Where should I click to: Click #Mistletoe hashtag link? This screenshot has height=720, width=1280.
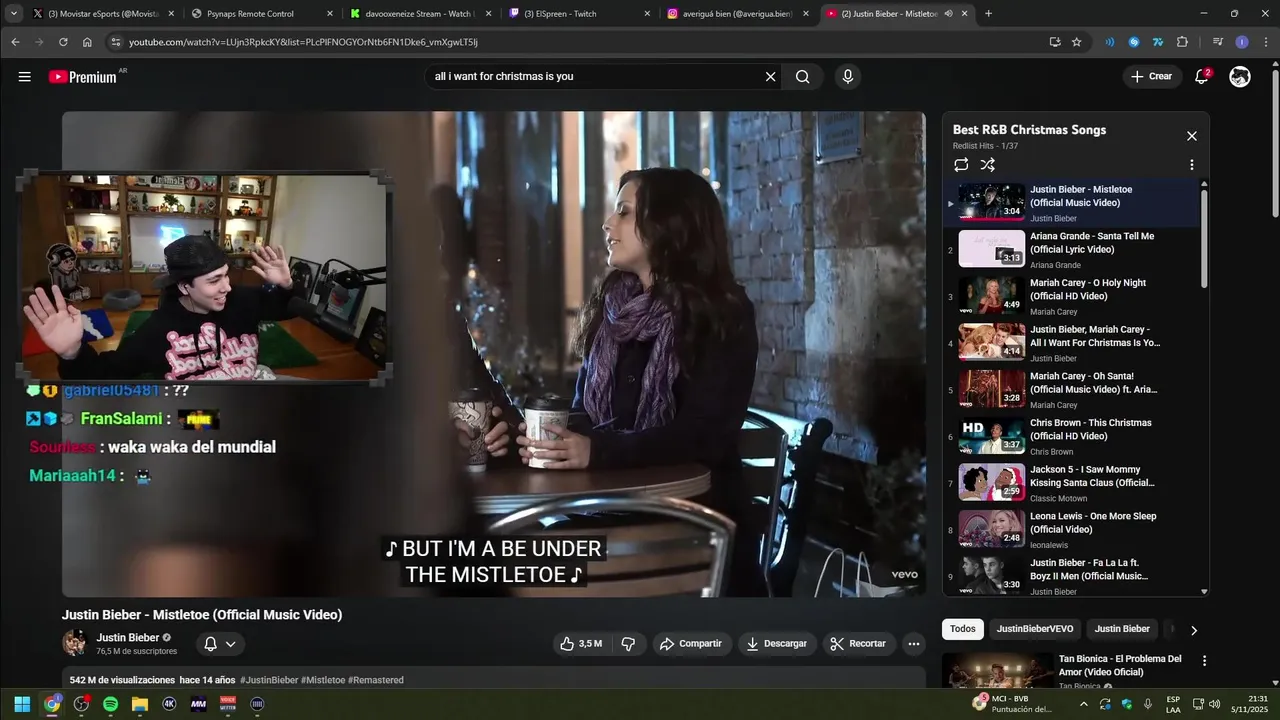(x=322, y=680)
